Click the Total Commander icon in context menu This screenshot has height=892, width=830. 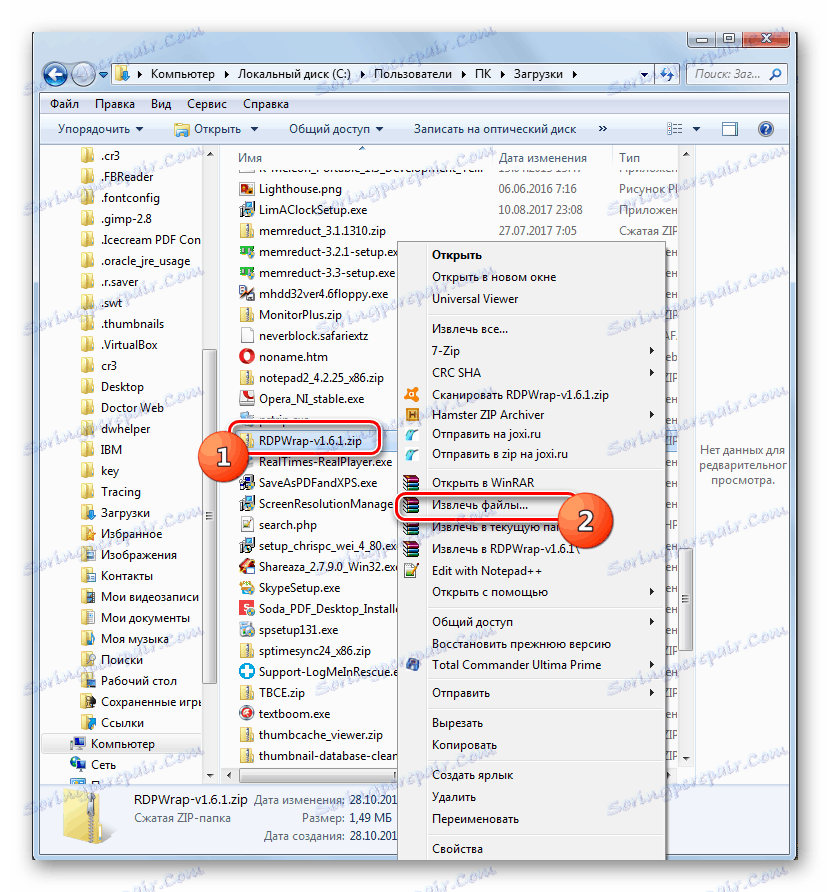pyautogui.click(x=412, y=664)
